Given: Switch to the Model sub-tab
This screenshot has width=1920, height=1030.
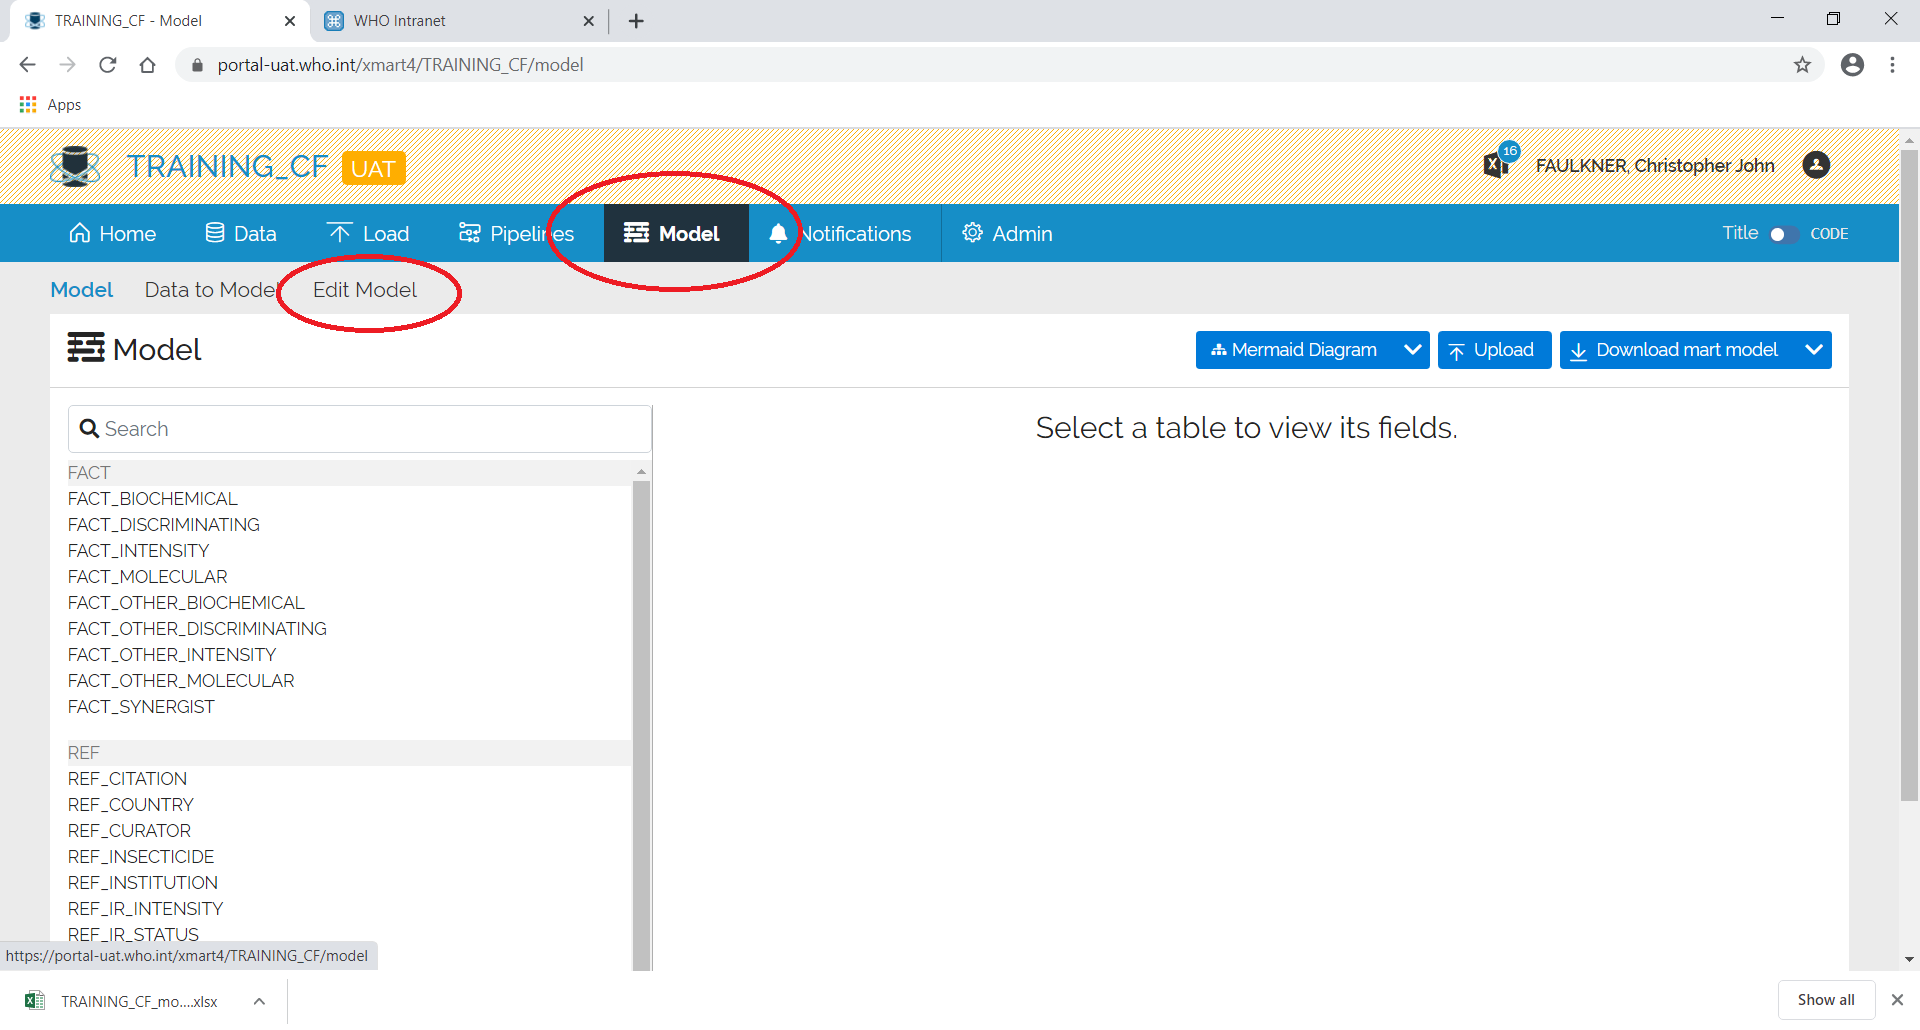Looking at the screenshot, I should point(82,290).
